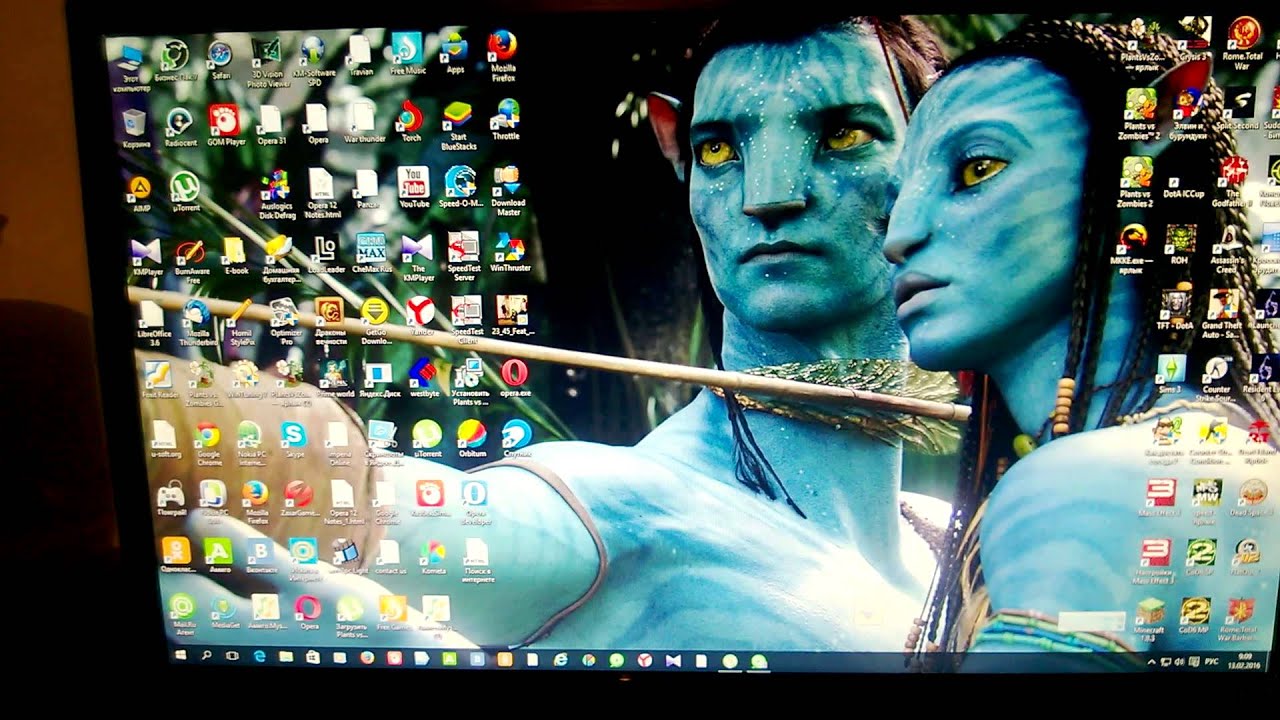
Task: Expand hidden system tray icons chevron
Action: point(1152,662)
